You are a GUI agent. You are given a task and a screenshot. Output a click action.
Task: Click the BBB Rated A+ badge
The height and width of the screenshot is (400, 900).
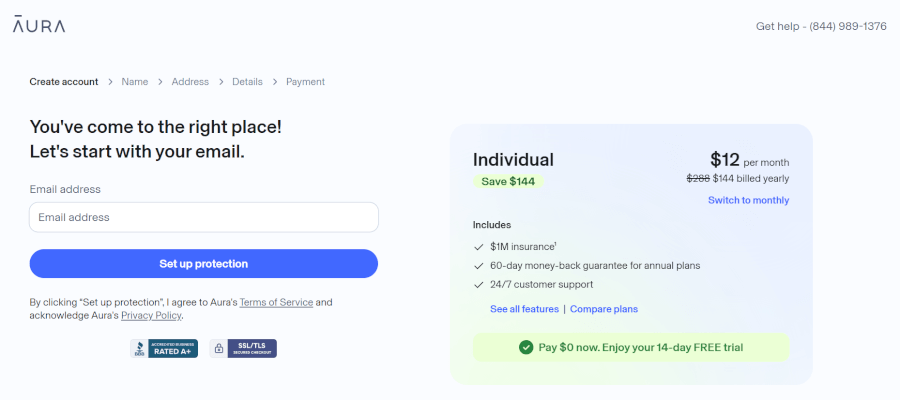tap(164, 348)
